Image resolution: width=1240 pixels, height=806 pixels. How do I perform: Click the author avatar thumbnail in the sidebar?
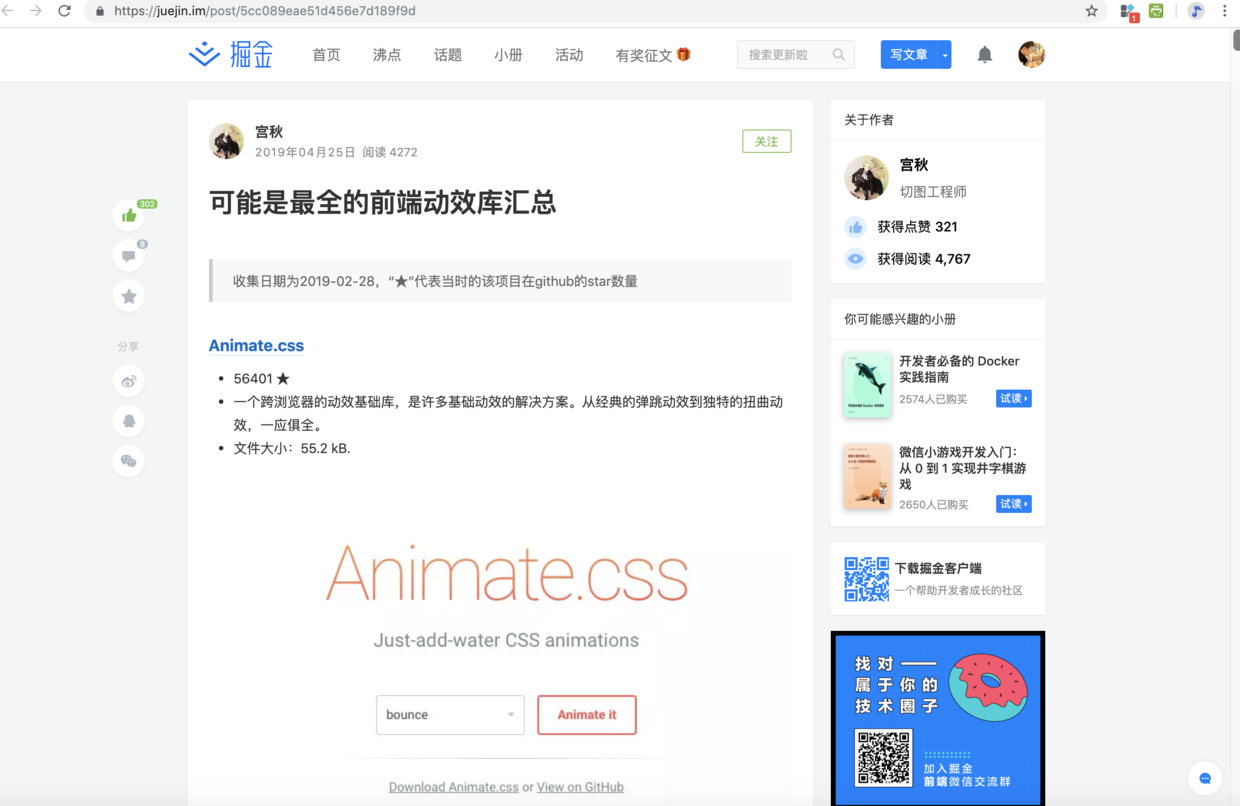point(865,177)
